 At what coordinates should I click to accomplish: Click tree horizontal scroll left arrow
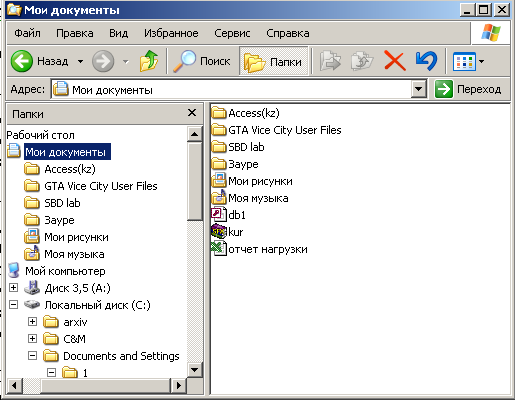(x=14, y=386)
